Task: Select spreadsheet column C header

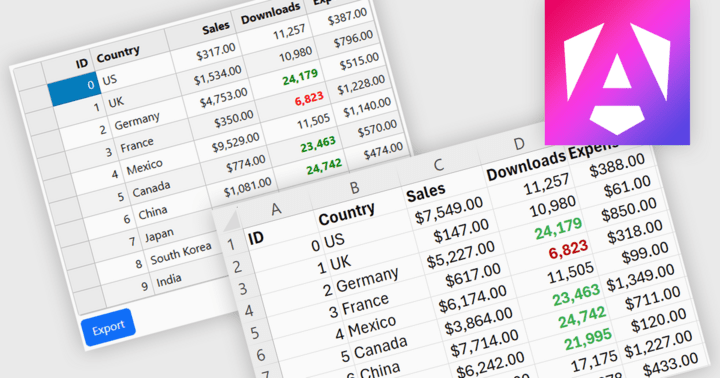Action: point(439,165)
